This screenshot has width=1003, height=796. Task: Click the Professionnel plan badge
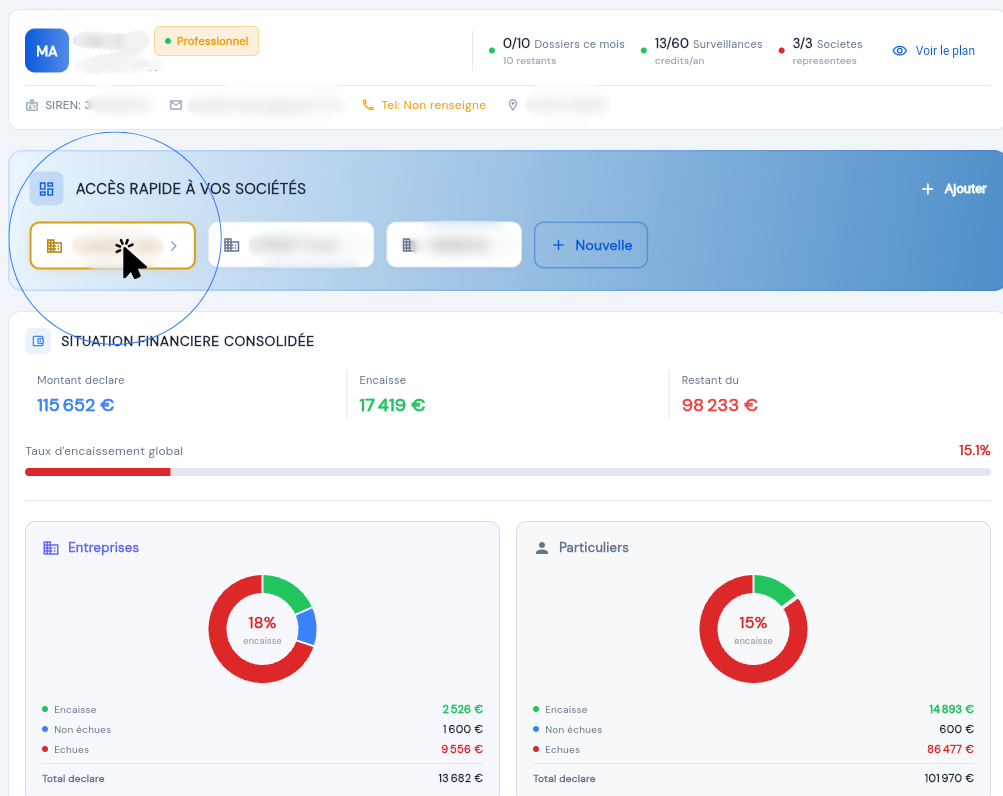206,41
